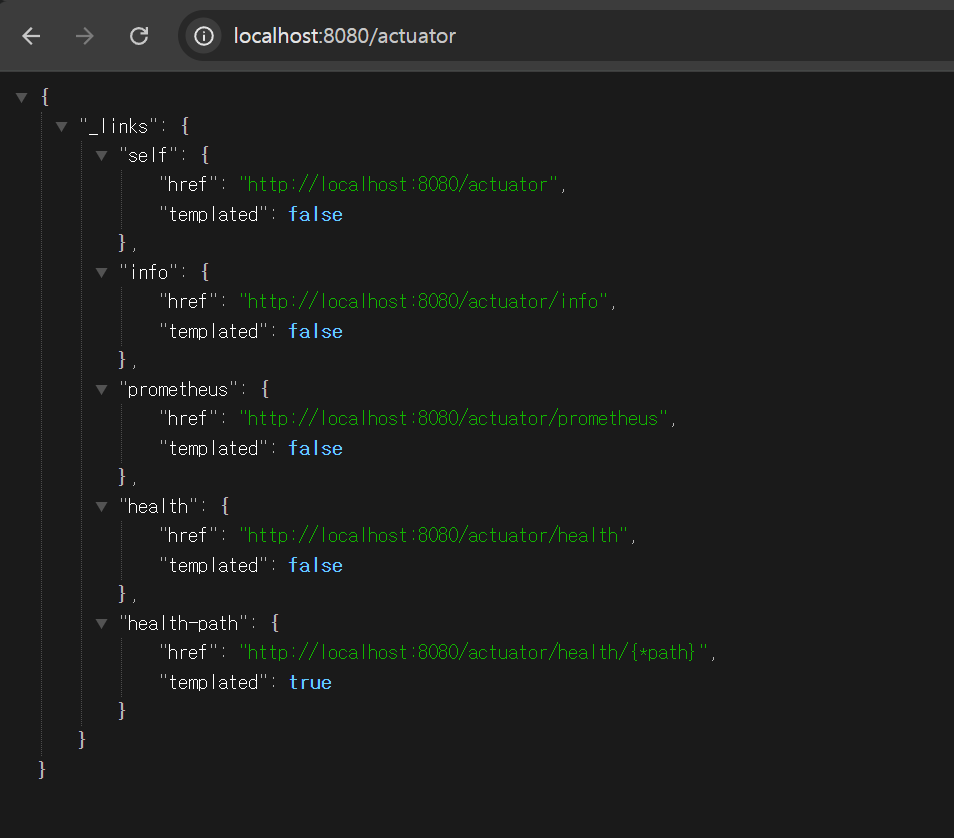Click the browser forward arrow
The width and height of the screenshot is (954, 838).
85,37
